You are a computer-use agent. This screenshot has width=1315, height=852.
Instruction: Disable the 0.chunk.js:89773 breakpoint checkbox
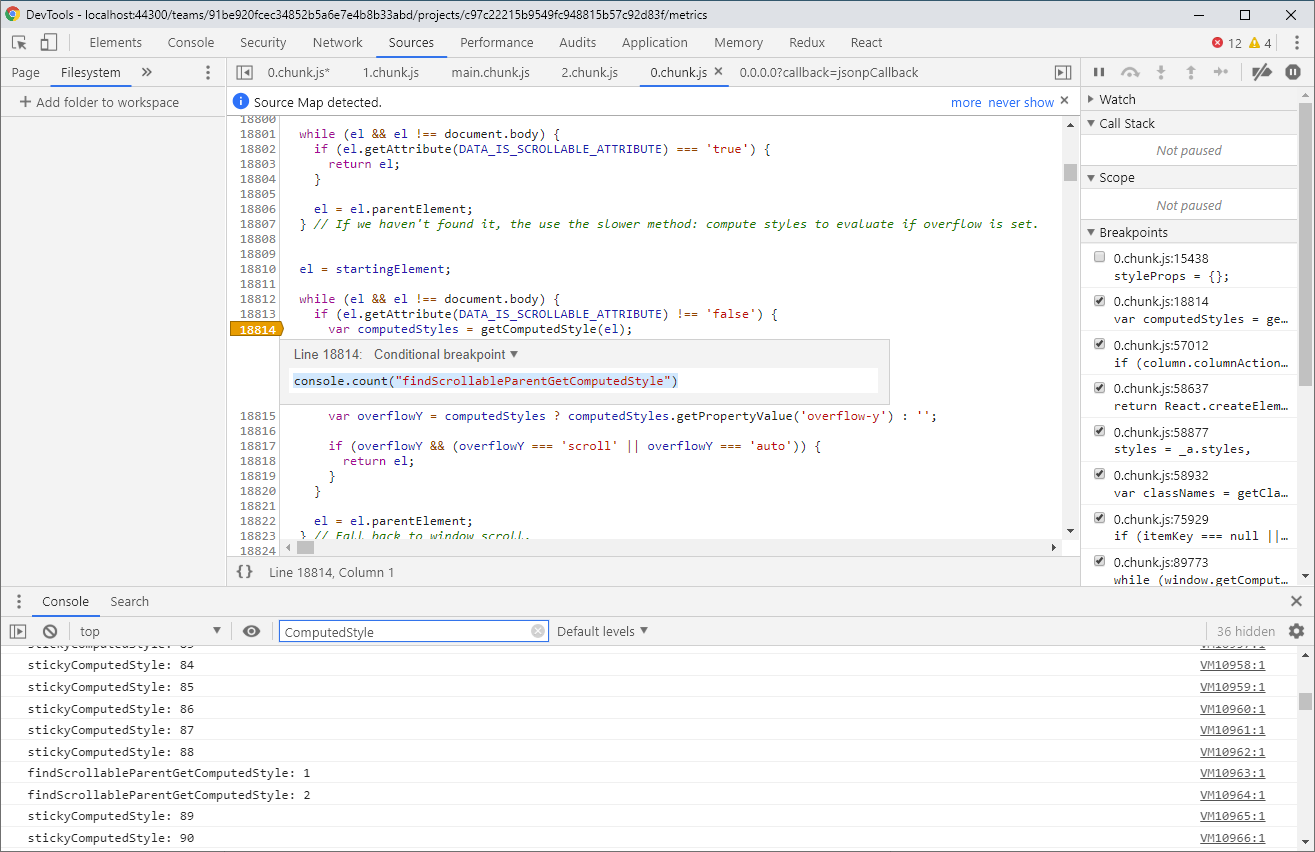[x=1100, y=562]
